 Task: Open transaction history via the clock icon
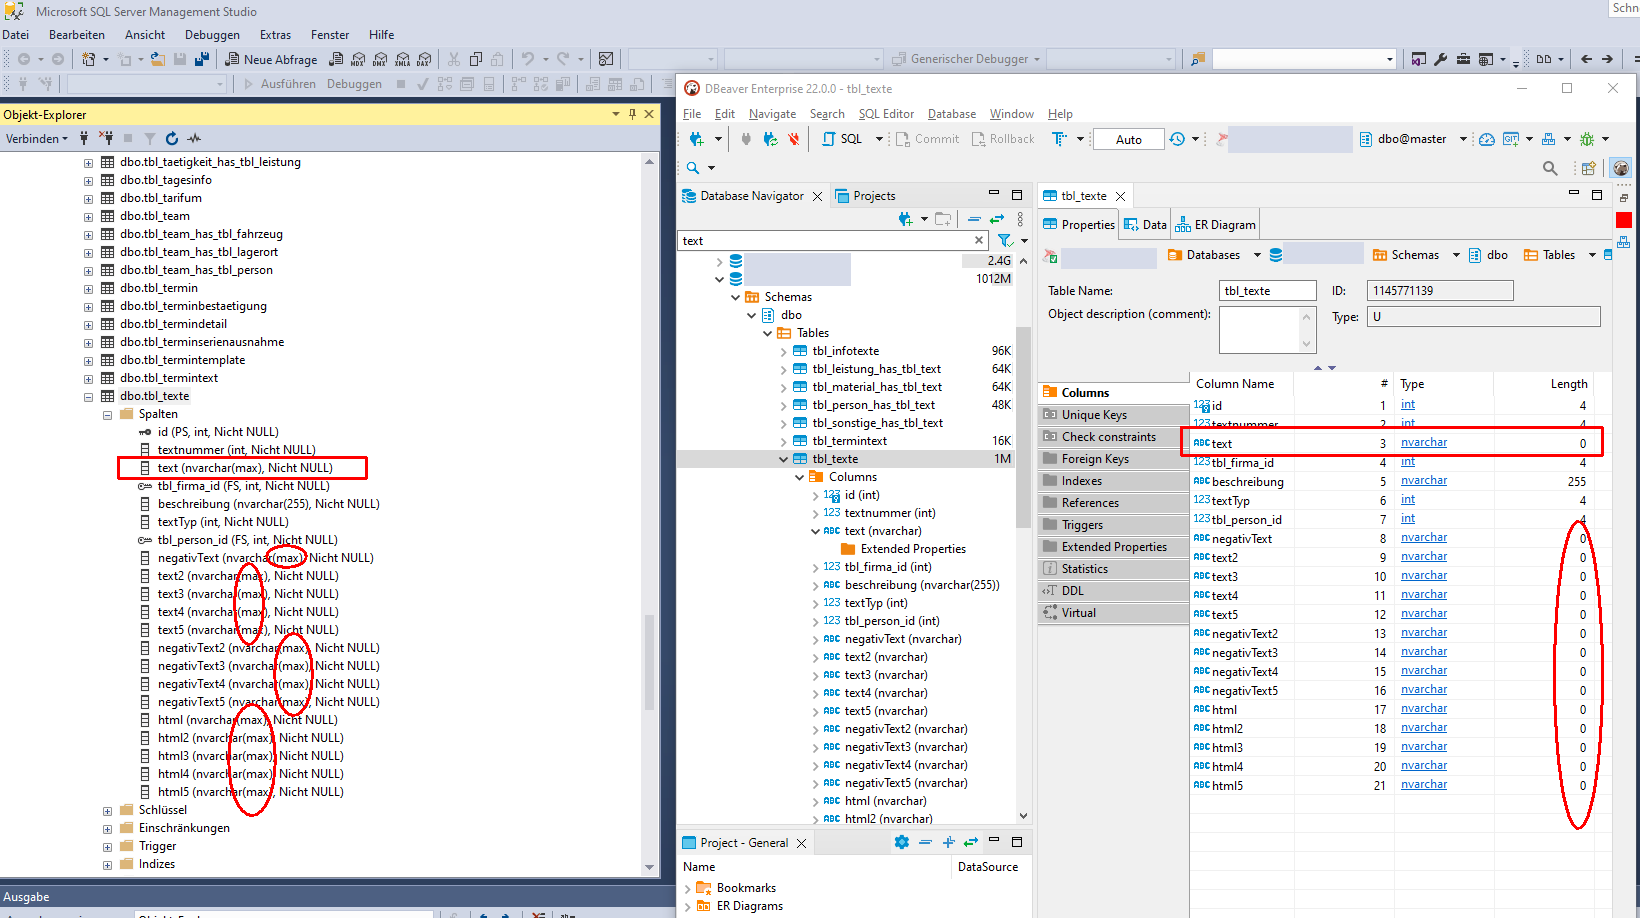click(1177, 138)
